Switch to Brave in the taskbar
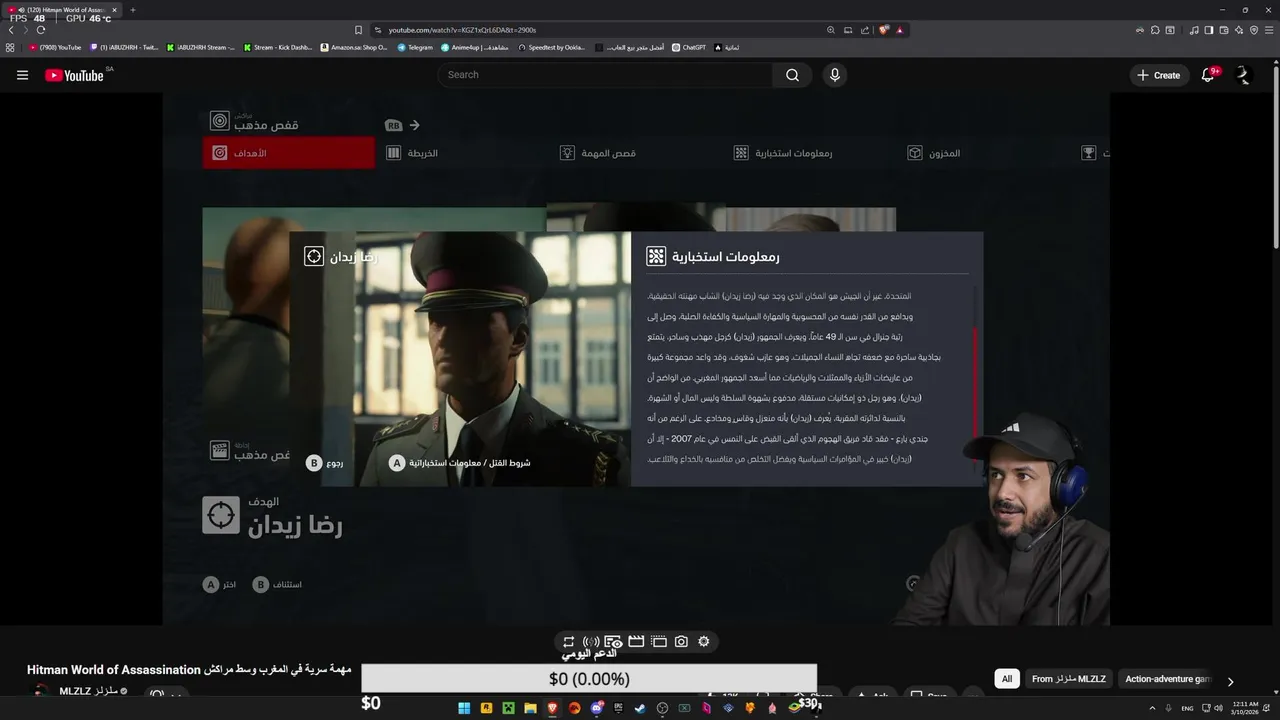The width and height of the screenshot is (1280, 720). [x=553, y=708]
